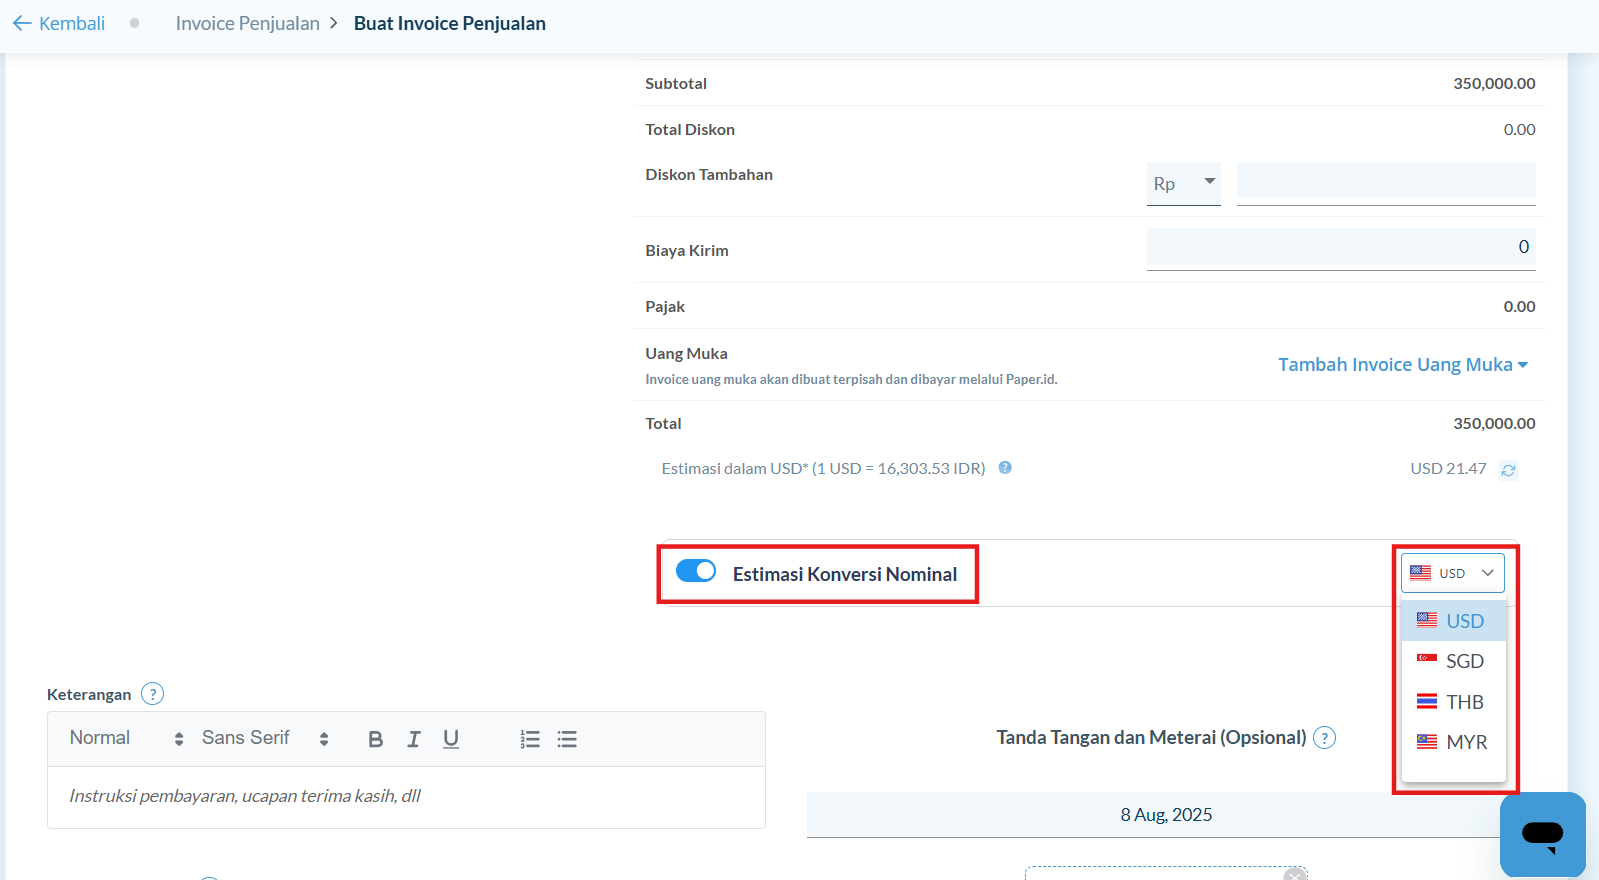Image resolution: width=1599 pixels, height=880 pixels.
Task: Collapse the USD currency selector
Action: [1452, 573]
